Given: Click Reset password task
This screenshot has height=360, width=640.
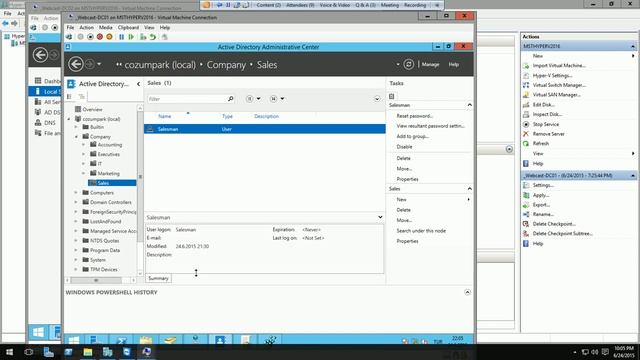Looking at the screenshot, I should (x=415, y=116).
